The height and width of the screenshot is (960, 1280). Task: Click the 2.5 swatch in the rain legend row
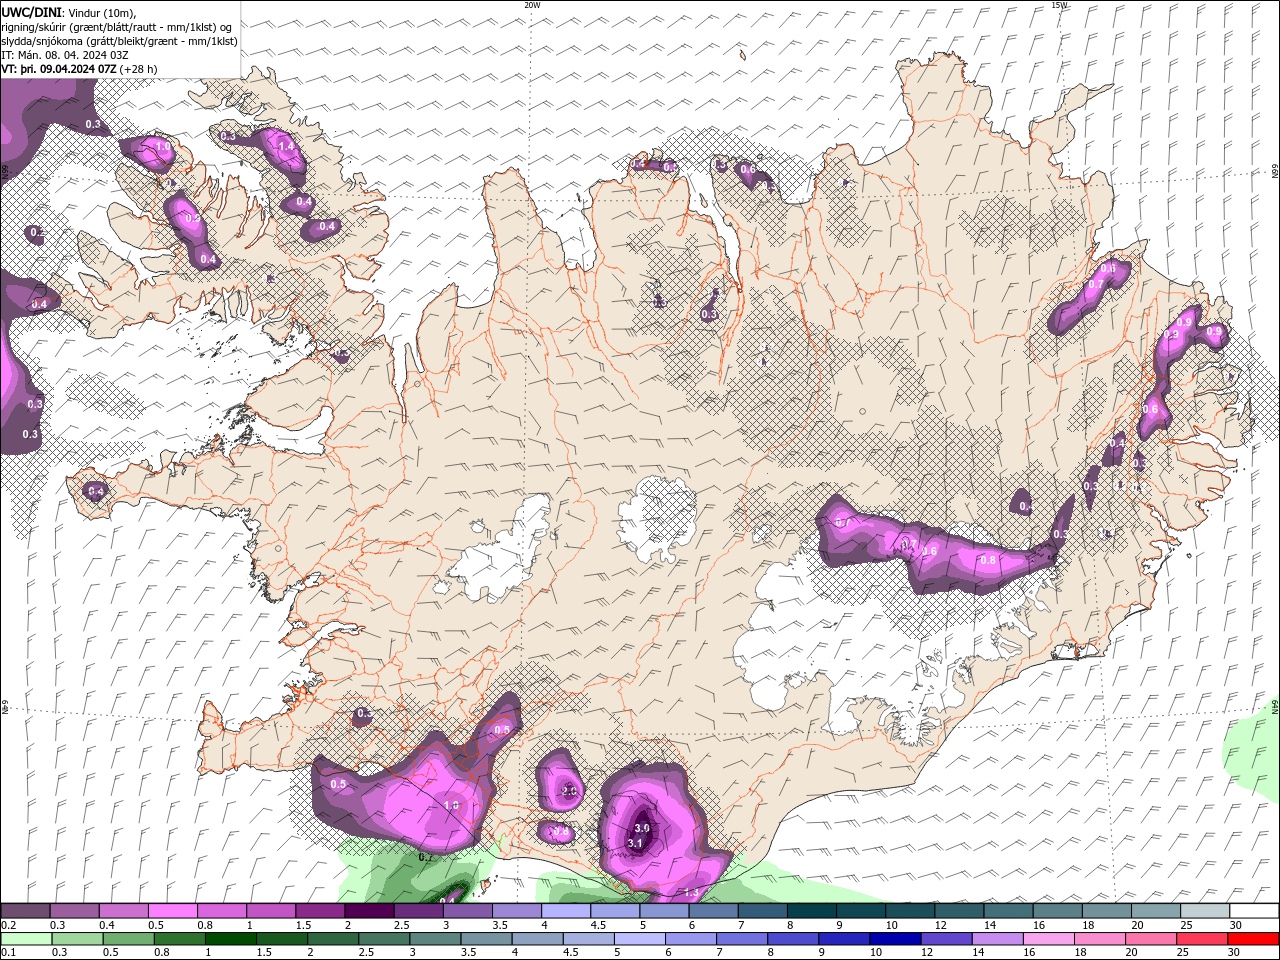pyautogui.click(x=383, y=939)
